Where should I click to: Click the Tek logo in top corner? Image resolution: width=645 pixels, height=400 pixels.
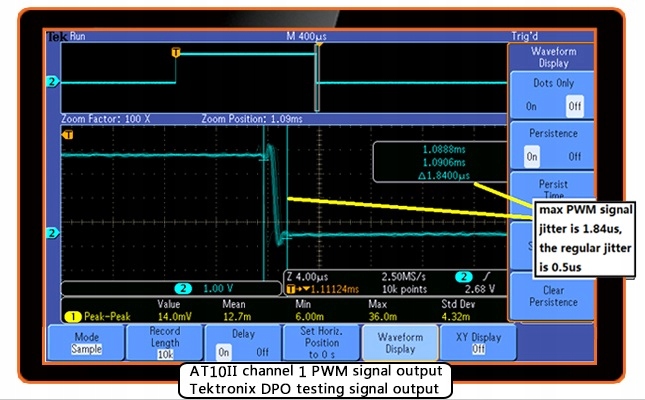coord(56,36)
